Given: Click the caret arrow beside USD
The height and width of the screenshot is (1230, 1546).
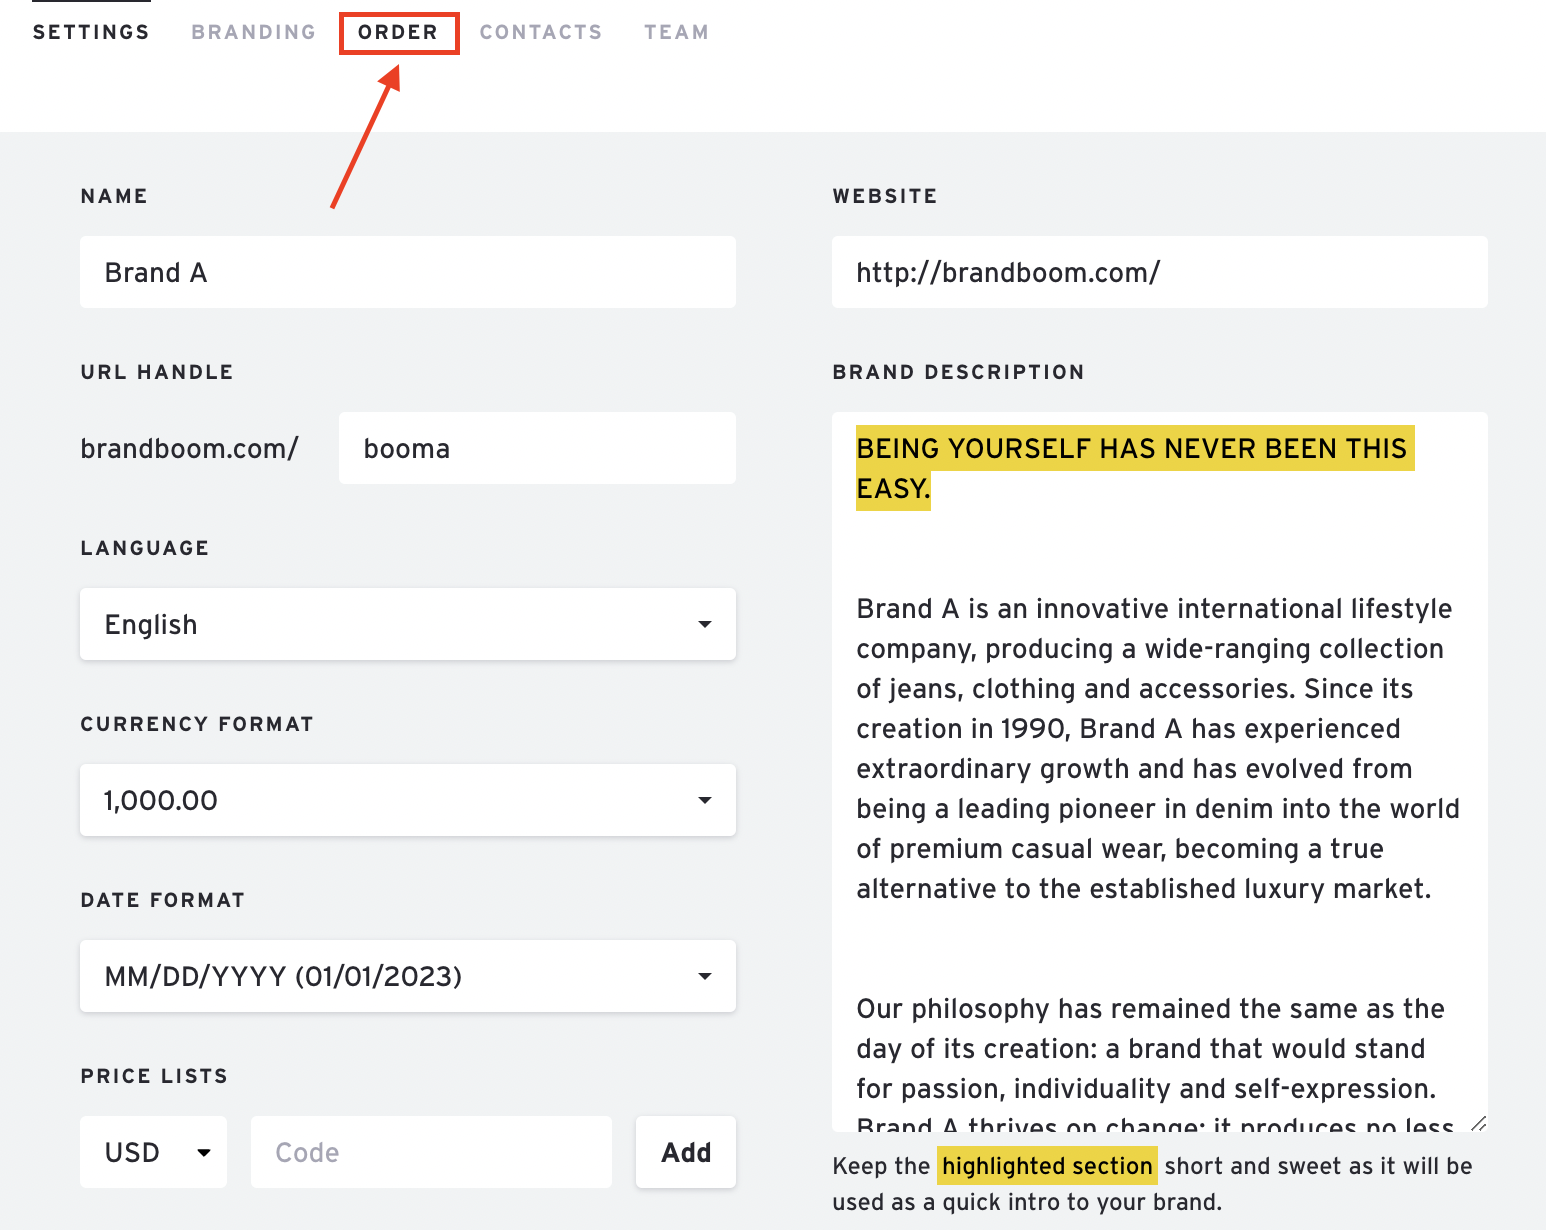Looking at the screenshot, I should coord(204,1152).
